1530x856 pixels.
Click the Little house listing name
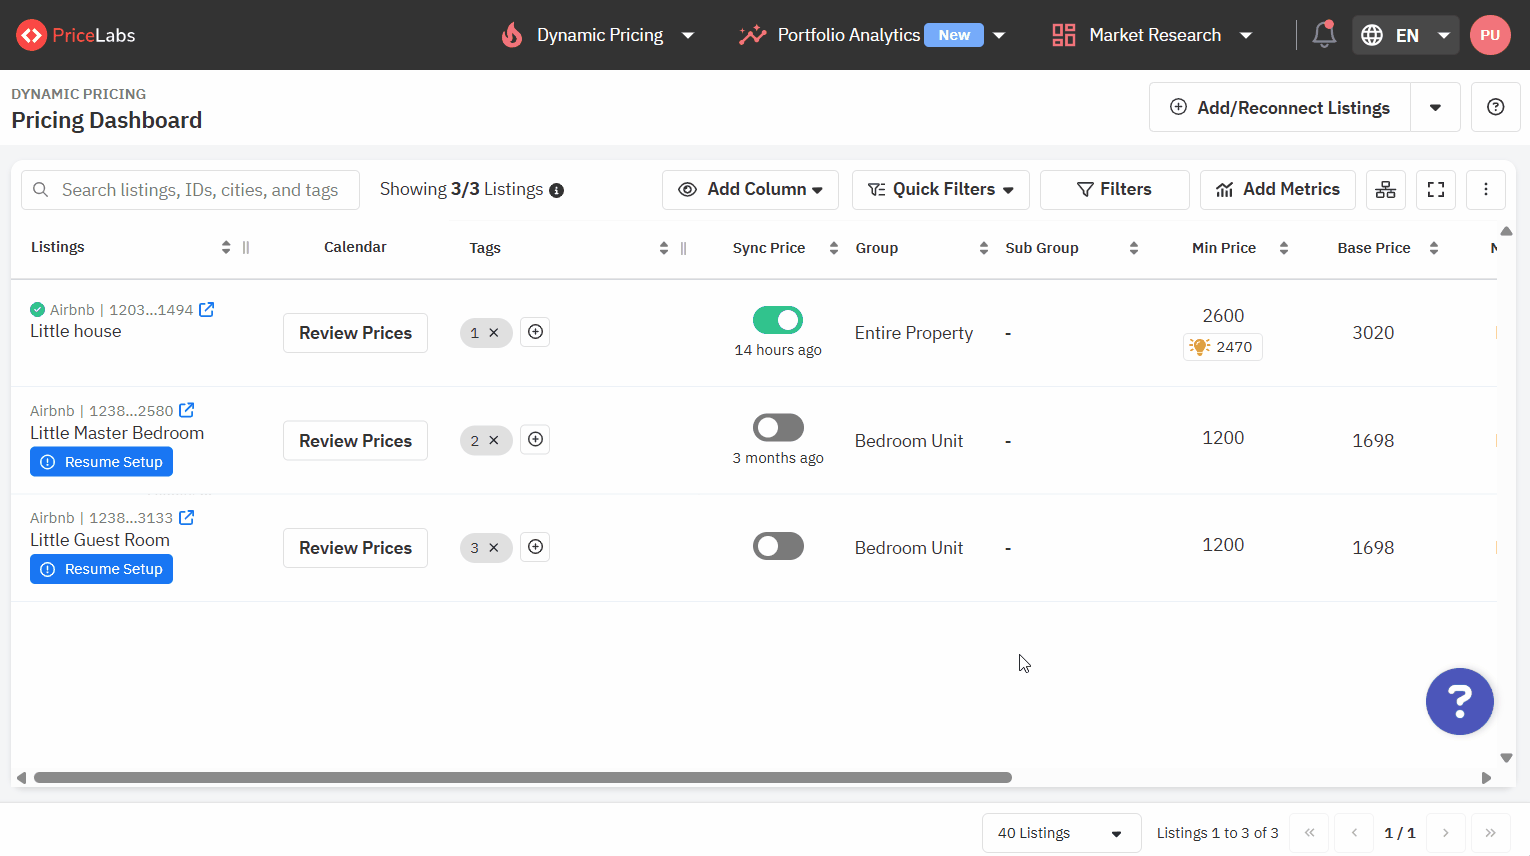(x=76, y=331)
